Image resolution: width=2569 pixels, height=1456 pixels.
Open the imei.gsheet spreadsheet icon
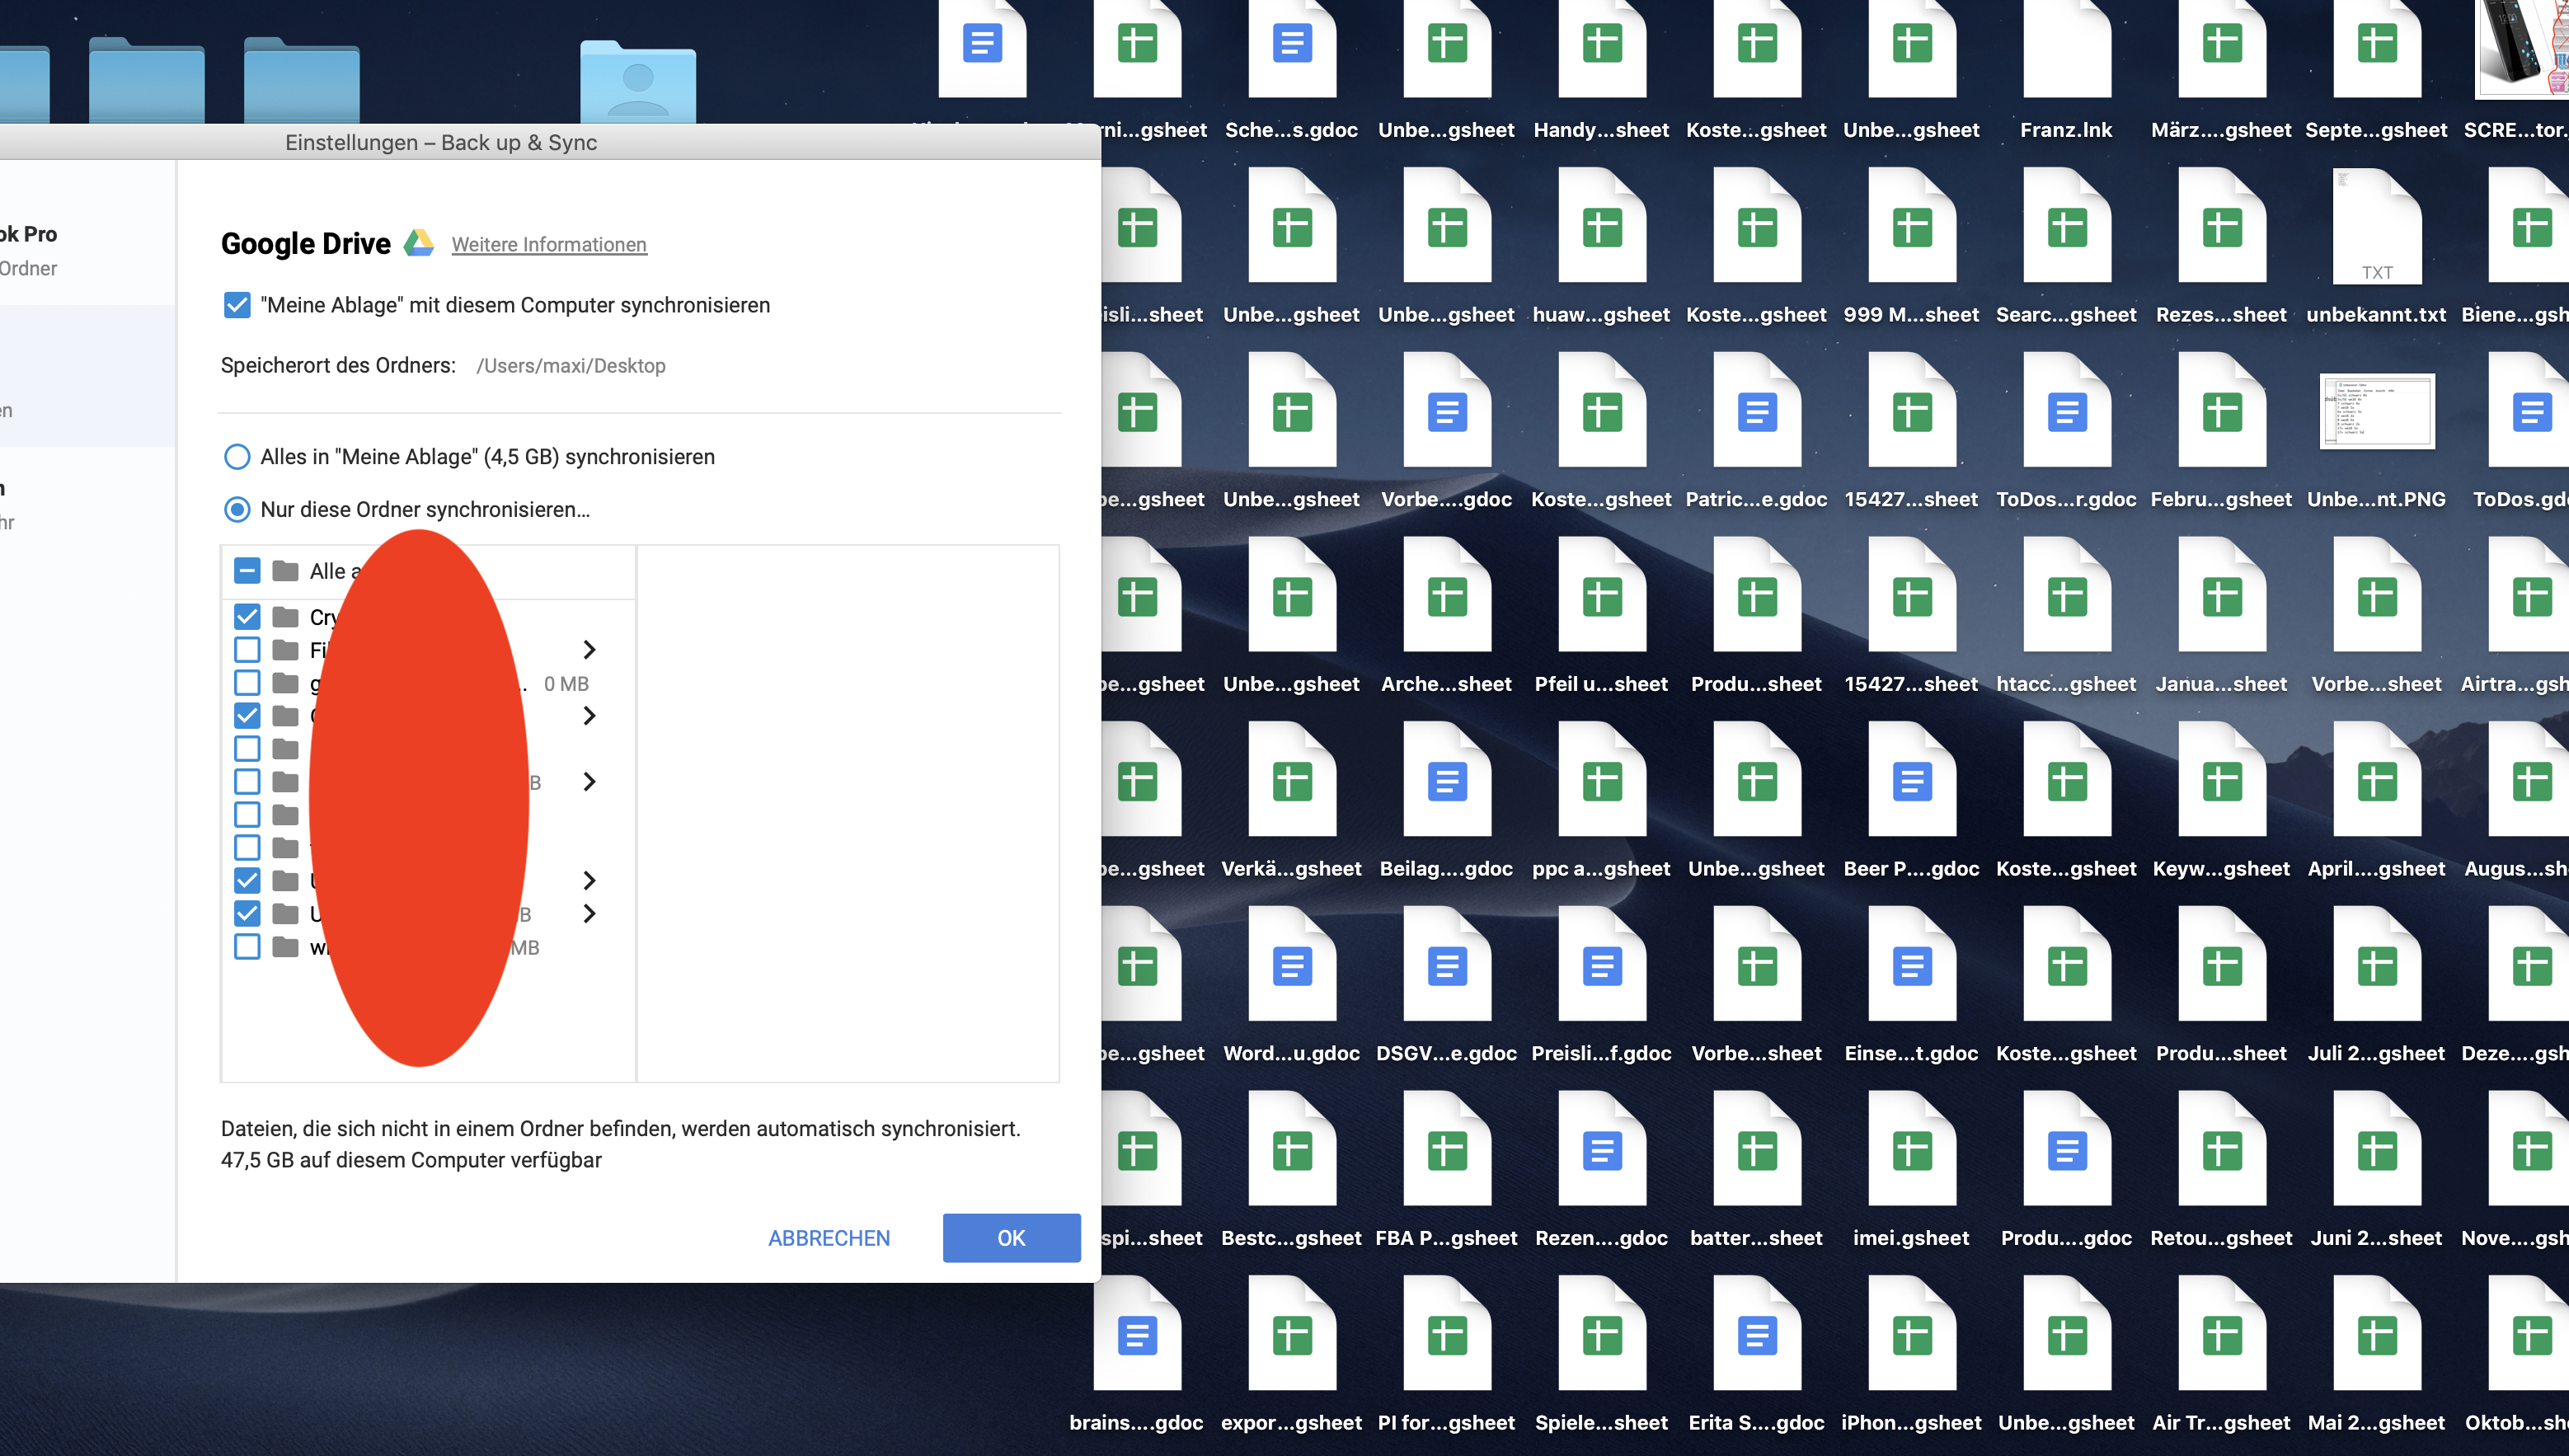pos(1911,1150)
